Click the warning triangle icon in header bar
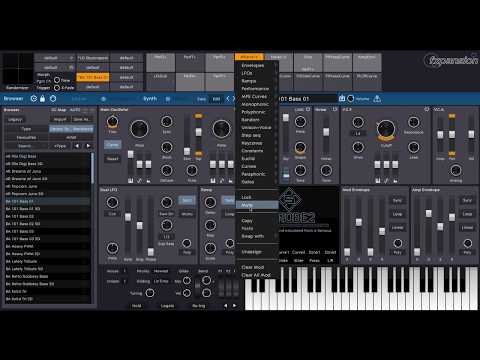The width and height of the screenshot is (480, 360). point(377,99)
